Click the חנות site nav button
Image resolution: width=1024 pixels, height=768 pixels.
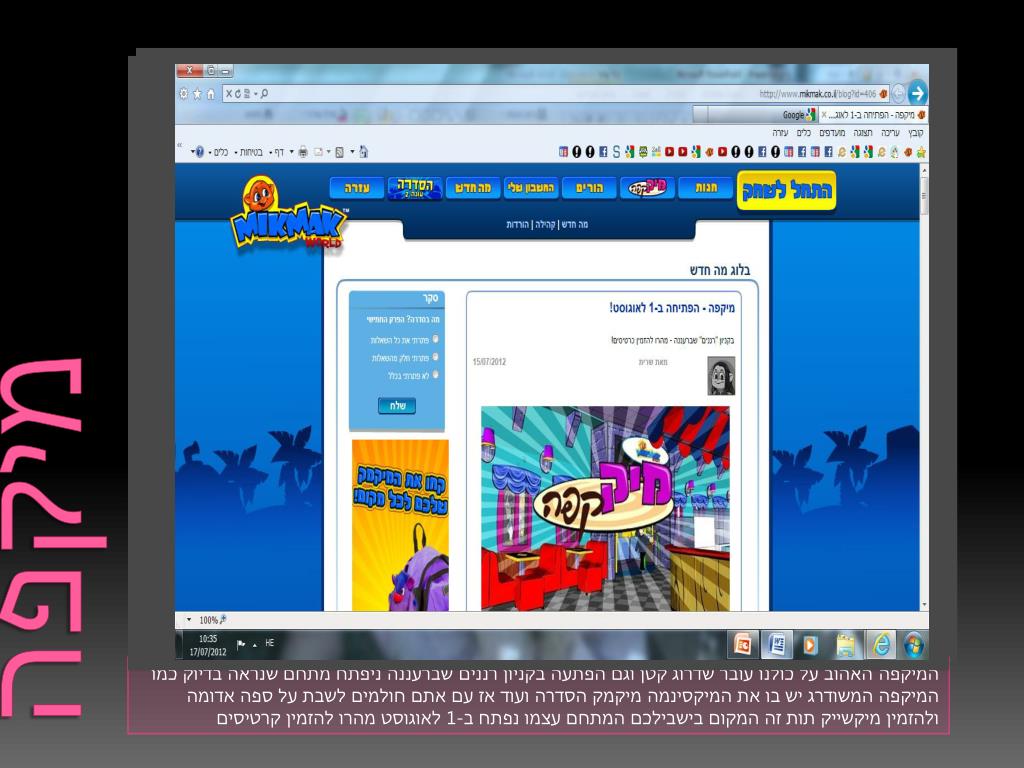[706, 188]
